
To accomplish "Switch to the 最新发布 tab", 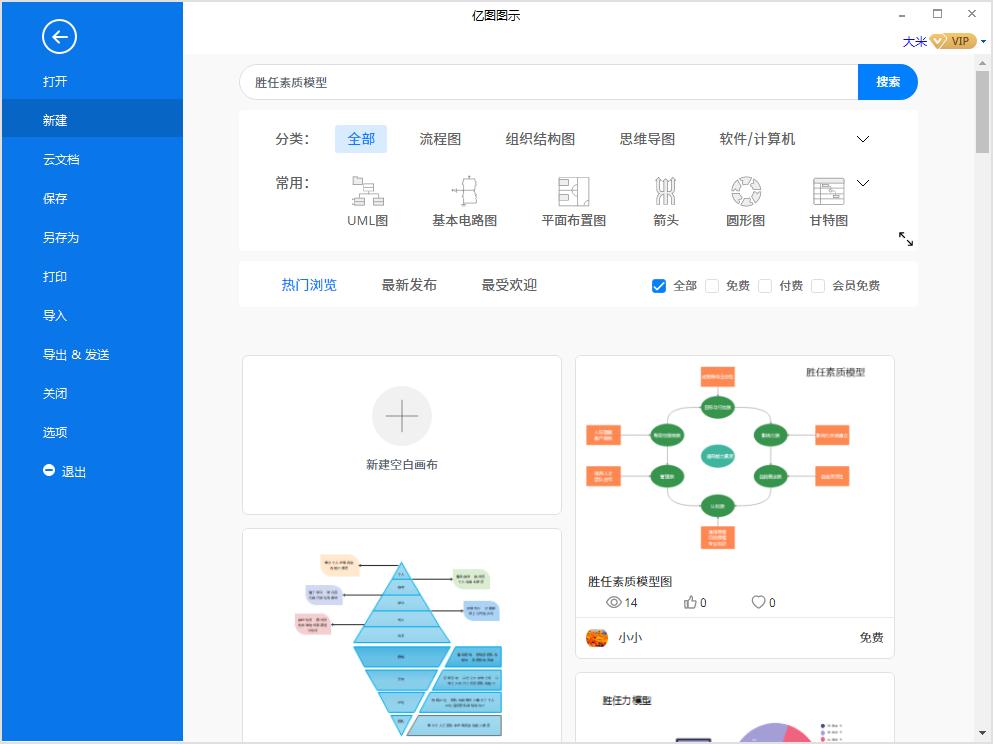I will tap(408, 284).
